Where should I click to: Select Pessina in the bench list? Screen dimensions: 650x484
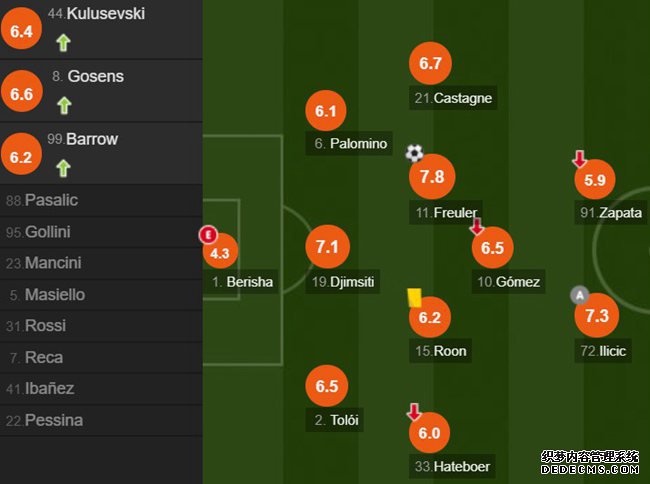click(101, 421)
